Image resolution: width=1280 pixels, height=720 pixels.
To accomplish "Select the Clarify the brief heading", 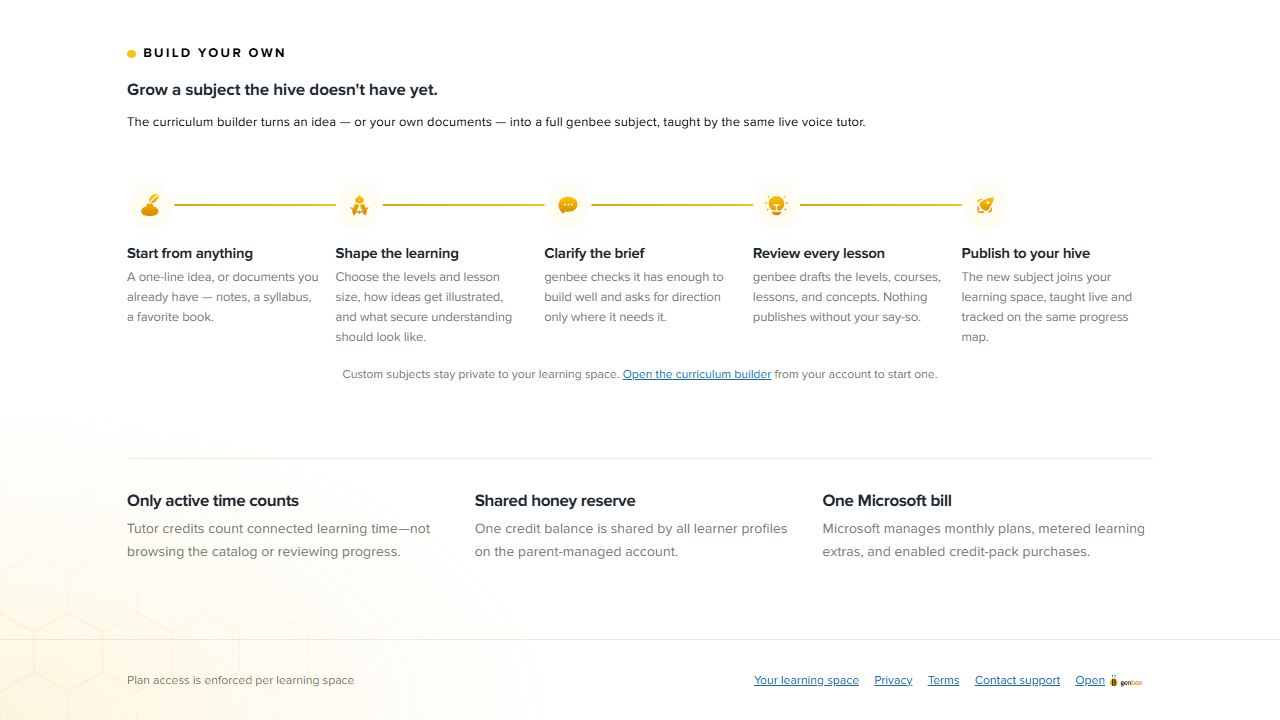I will point(594,253).
